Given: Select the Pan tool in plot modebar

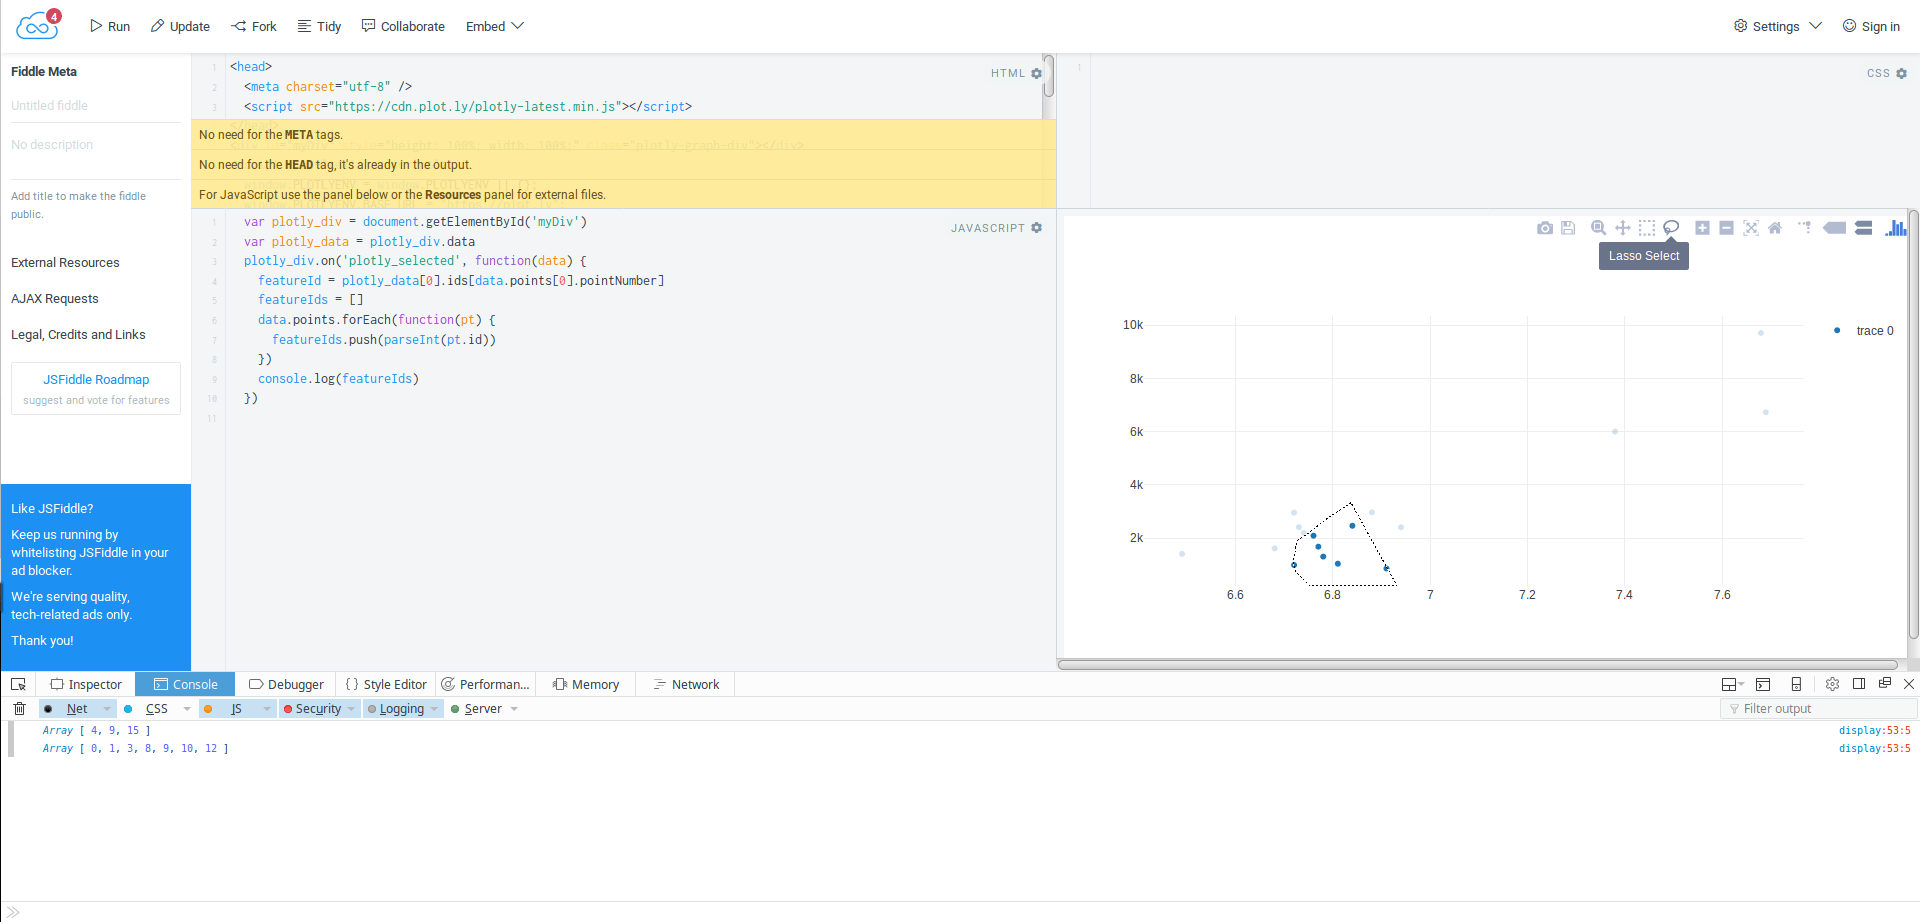Looking at the screenshot, I should (x=1622, y=228).
